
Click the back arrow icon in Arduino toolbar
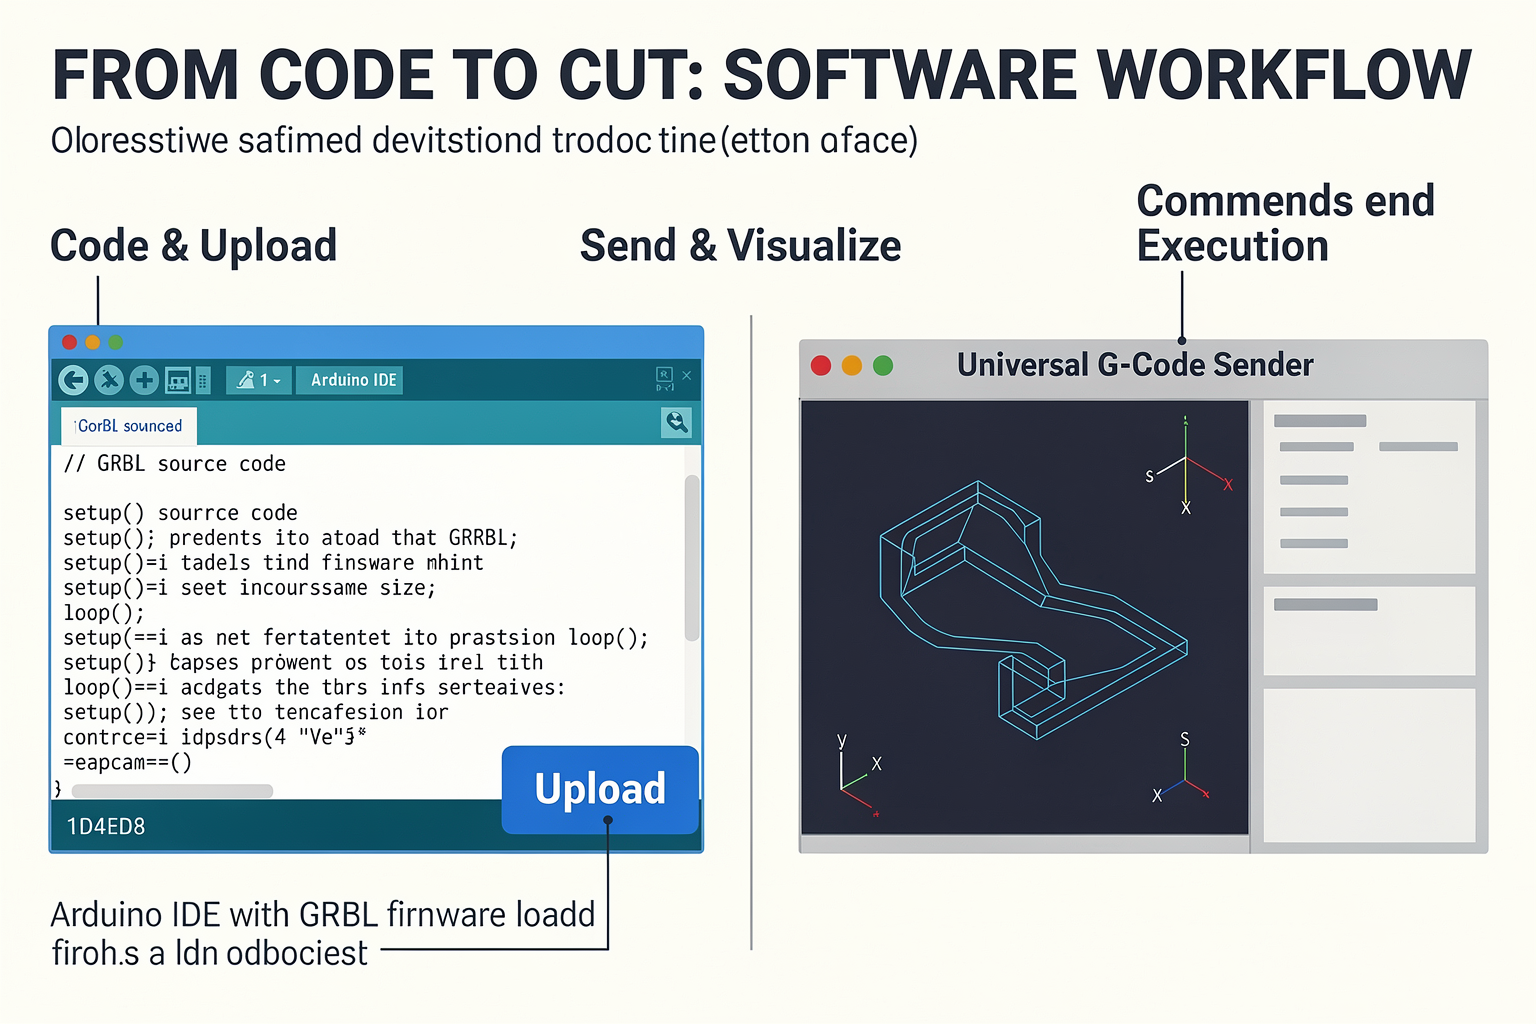click(x=73, y=380)
